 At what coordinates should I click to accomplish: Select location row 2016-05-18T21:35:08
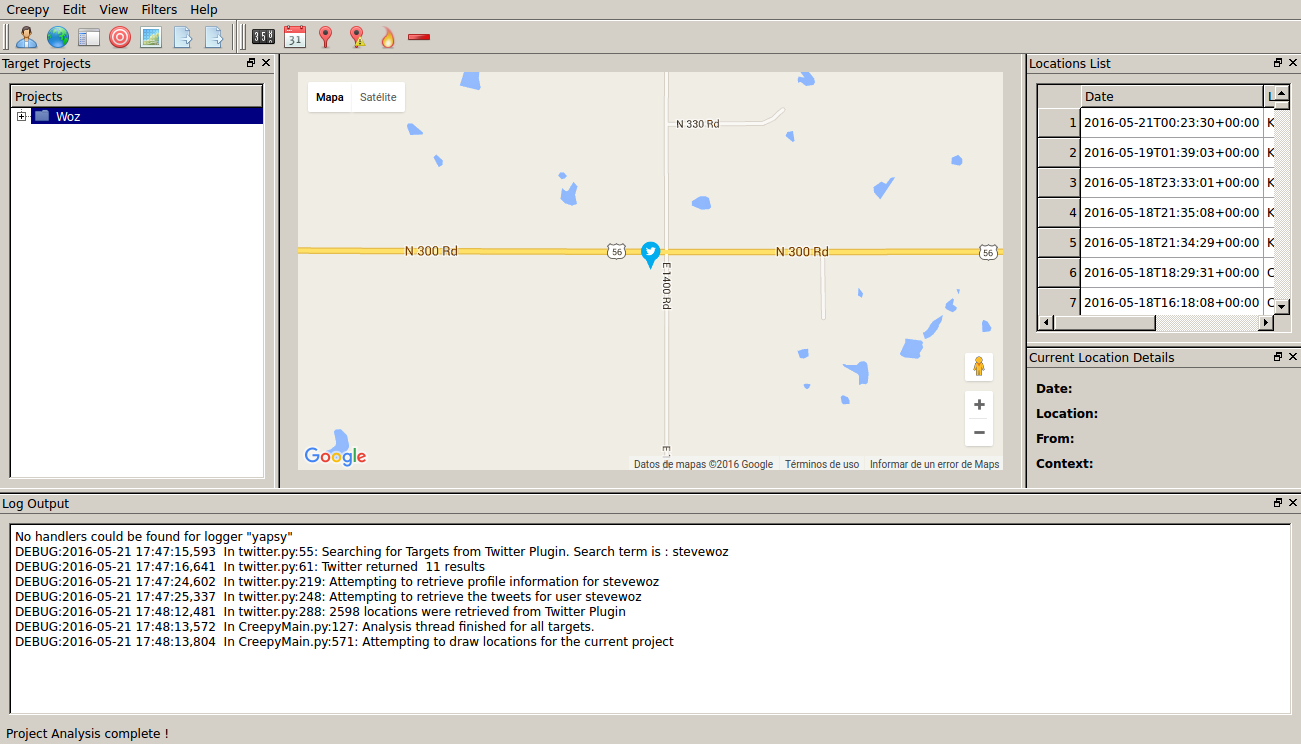(x=1172, y=212)
